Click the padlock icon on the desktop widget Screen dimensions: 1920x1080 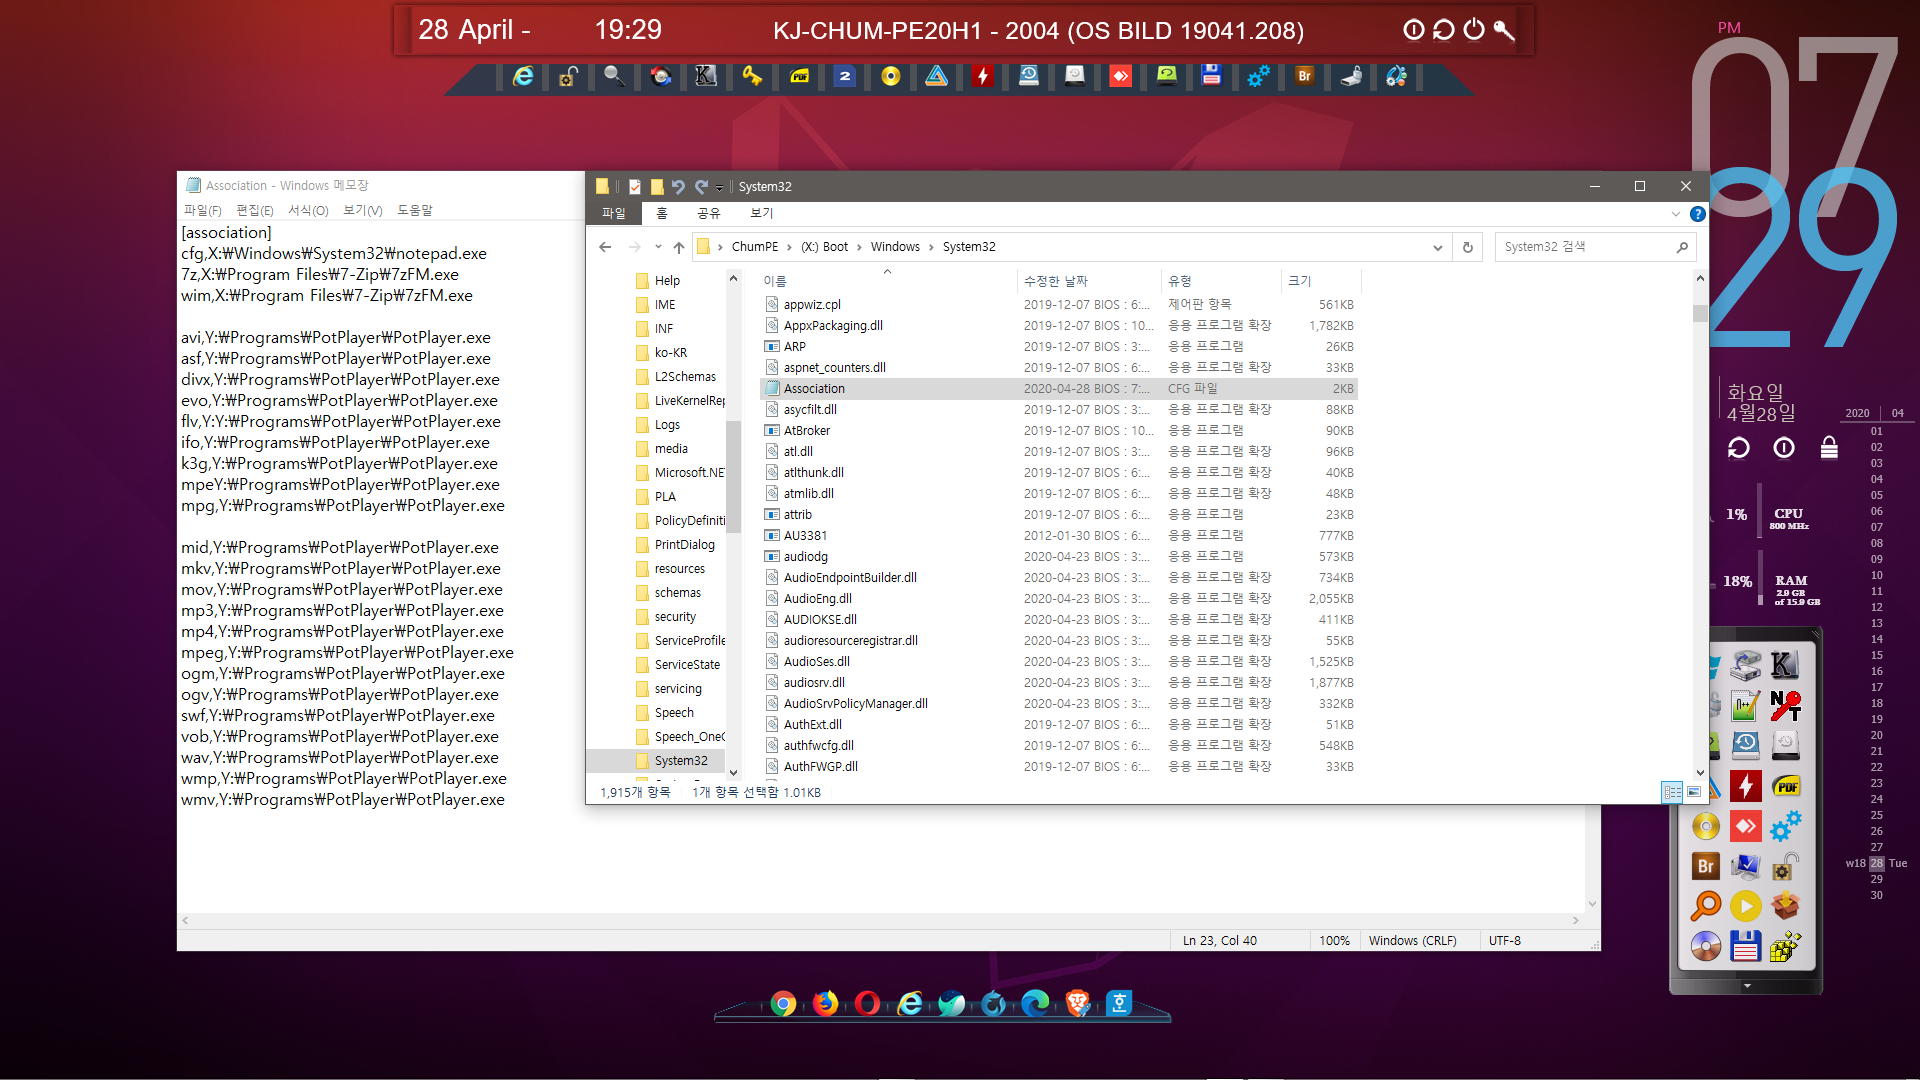(1829, 447)
